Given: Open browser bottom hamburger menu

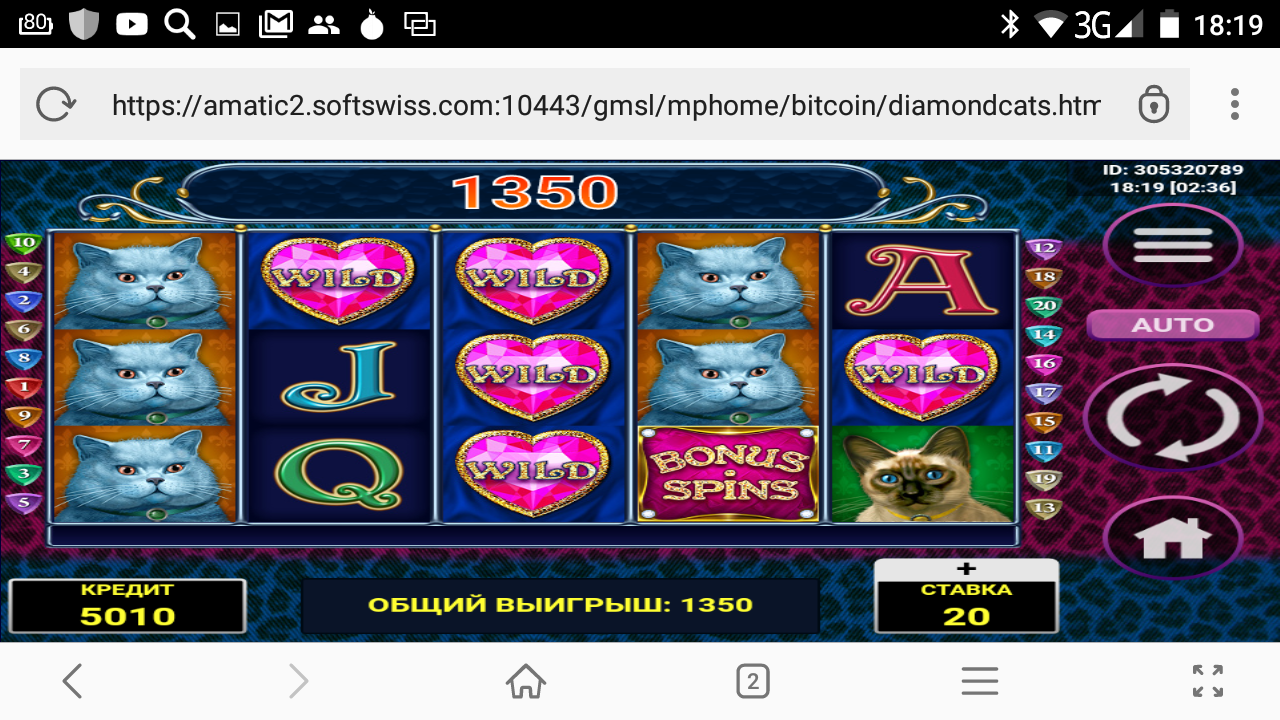Looking at the screenshot, I should (x=980, y=682).
